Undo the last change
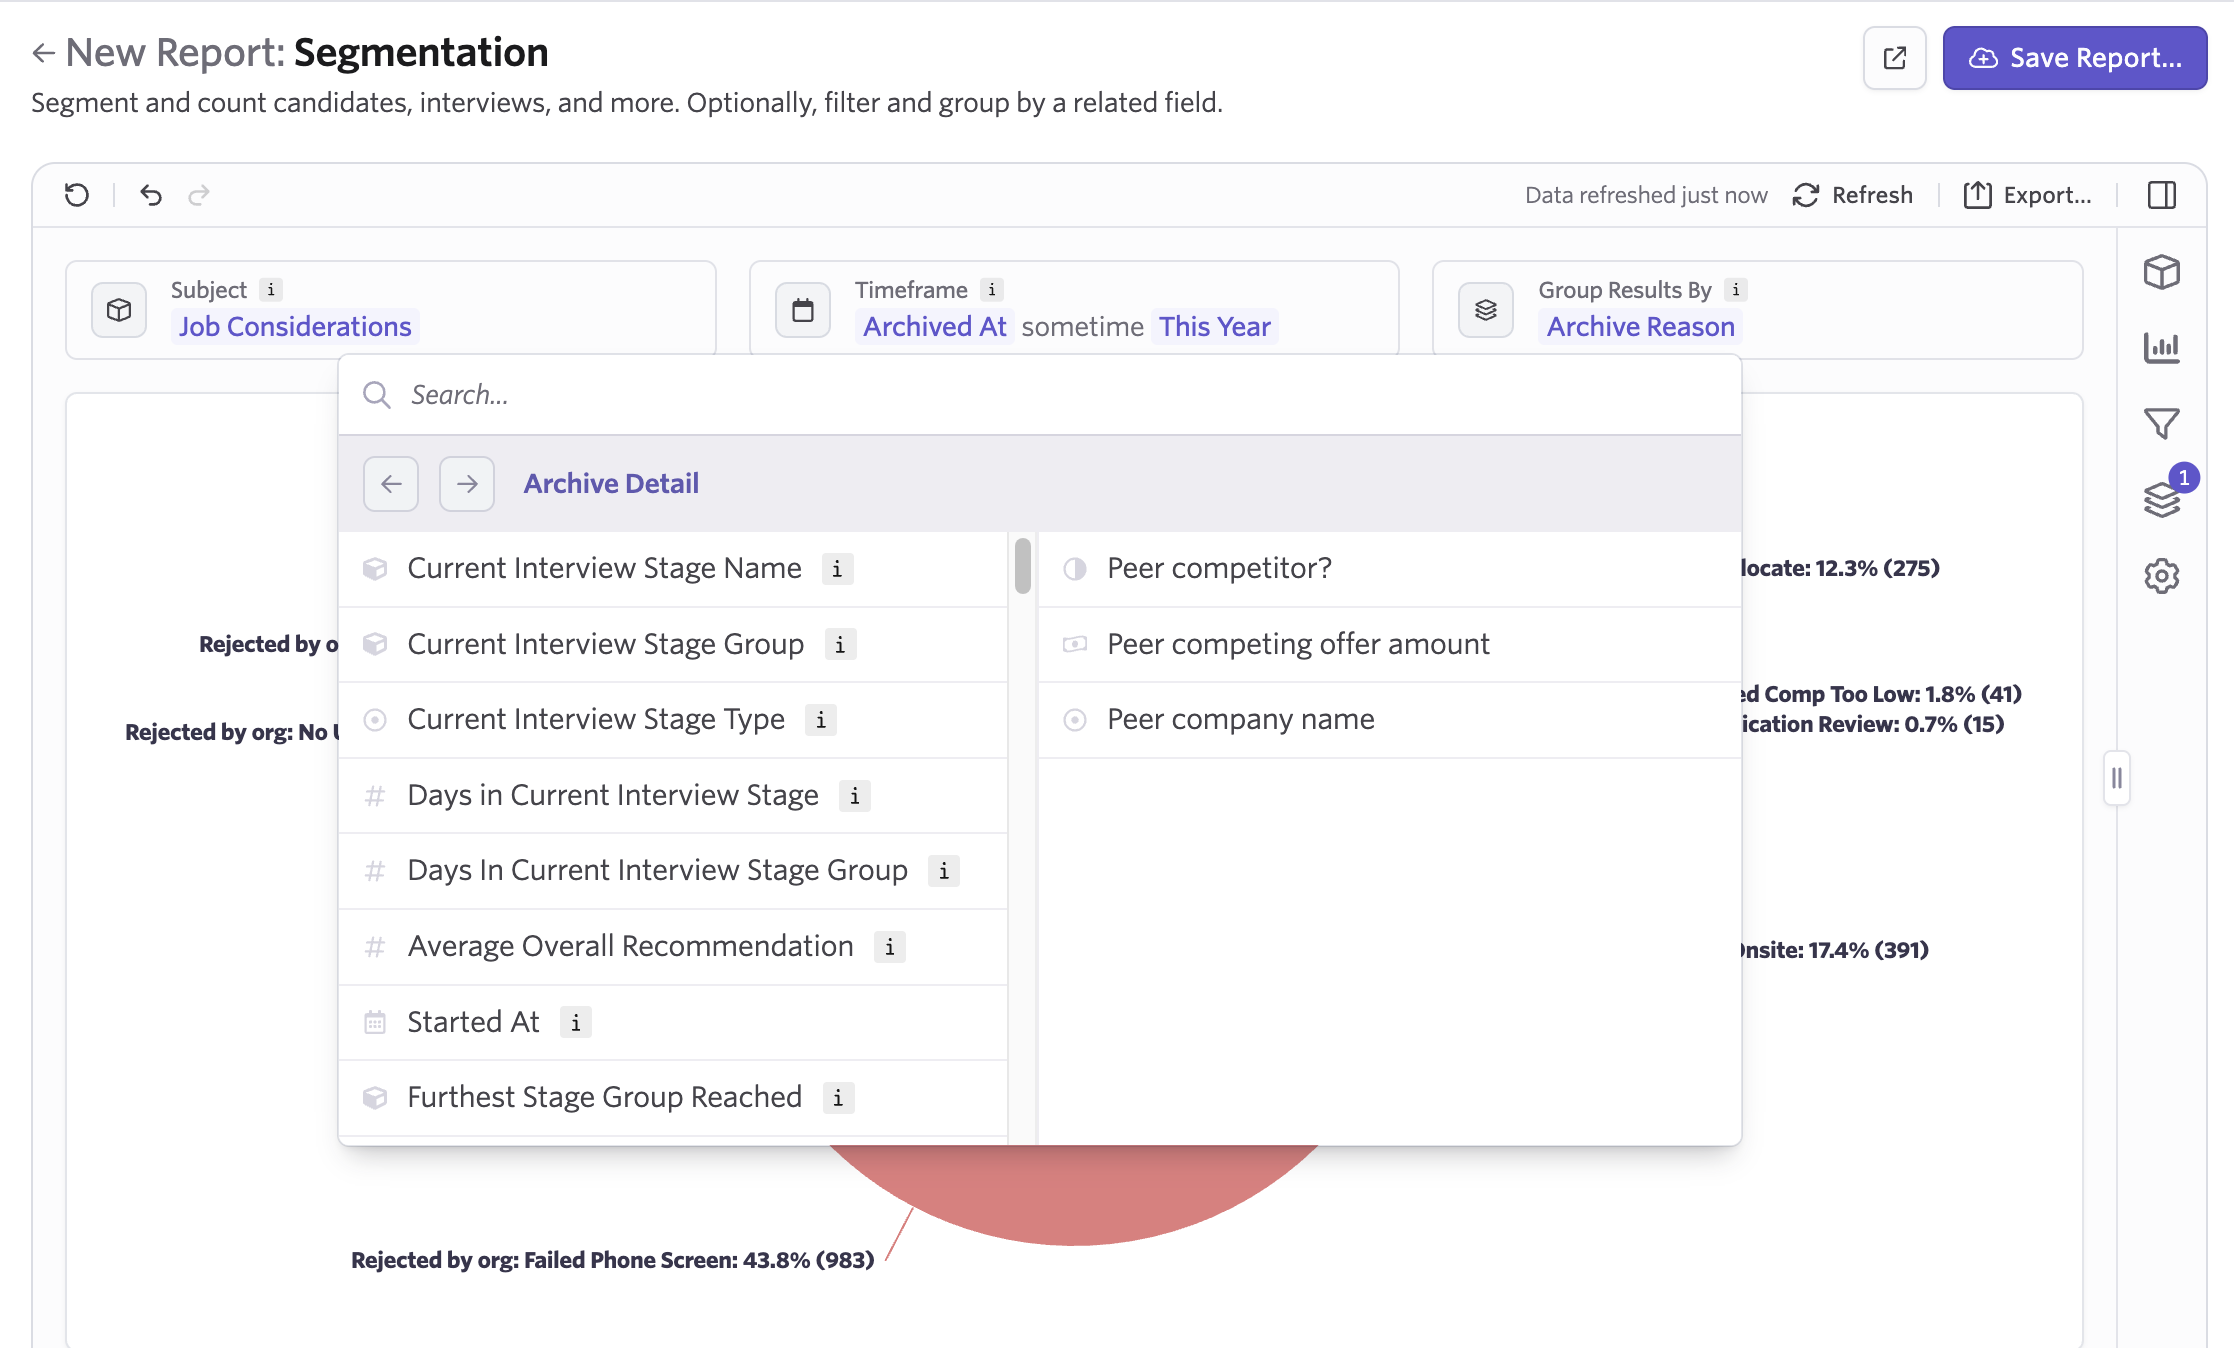 point(151,195)
